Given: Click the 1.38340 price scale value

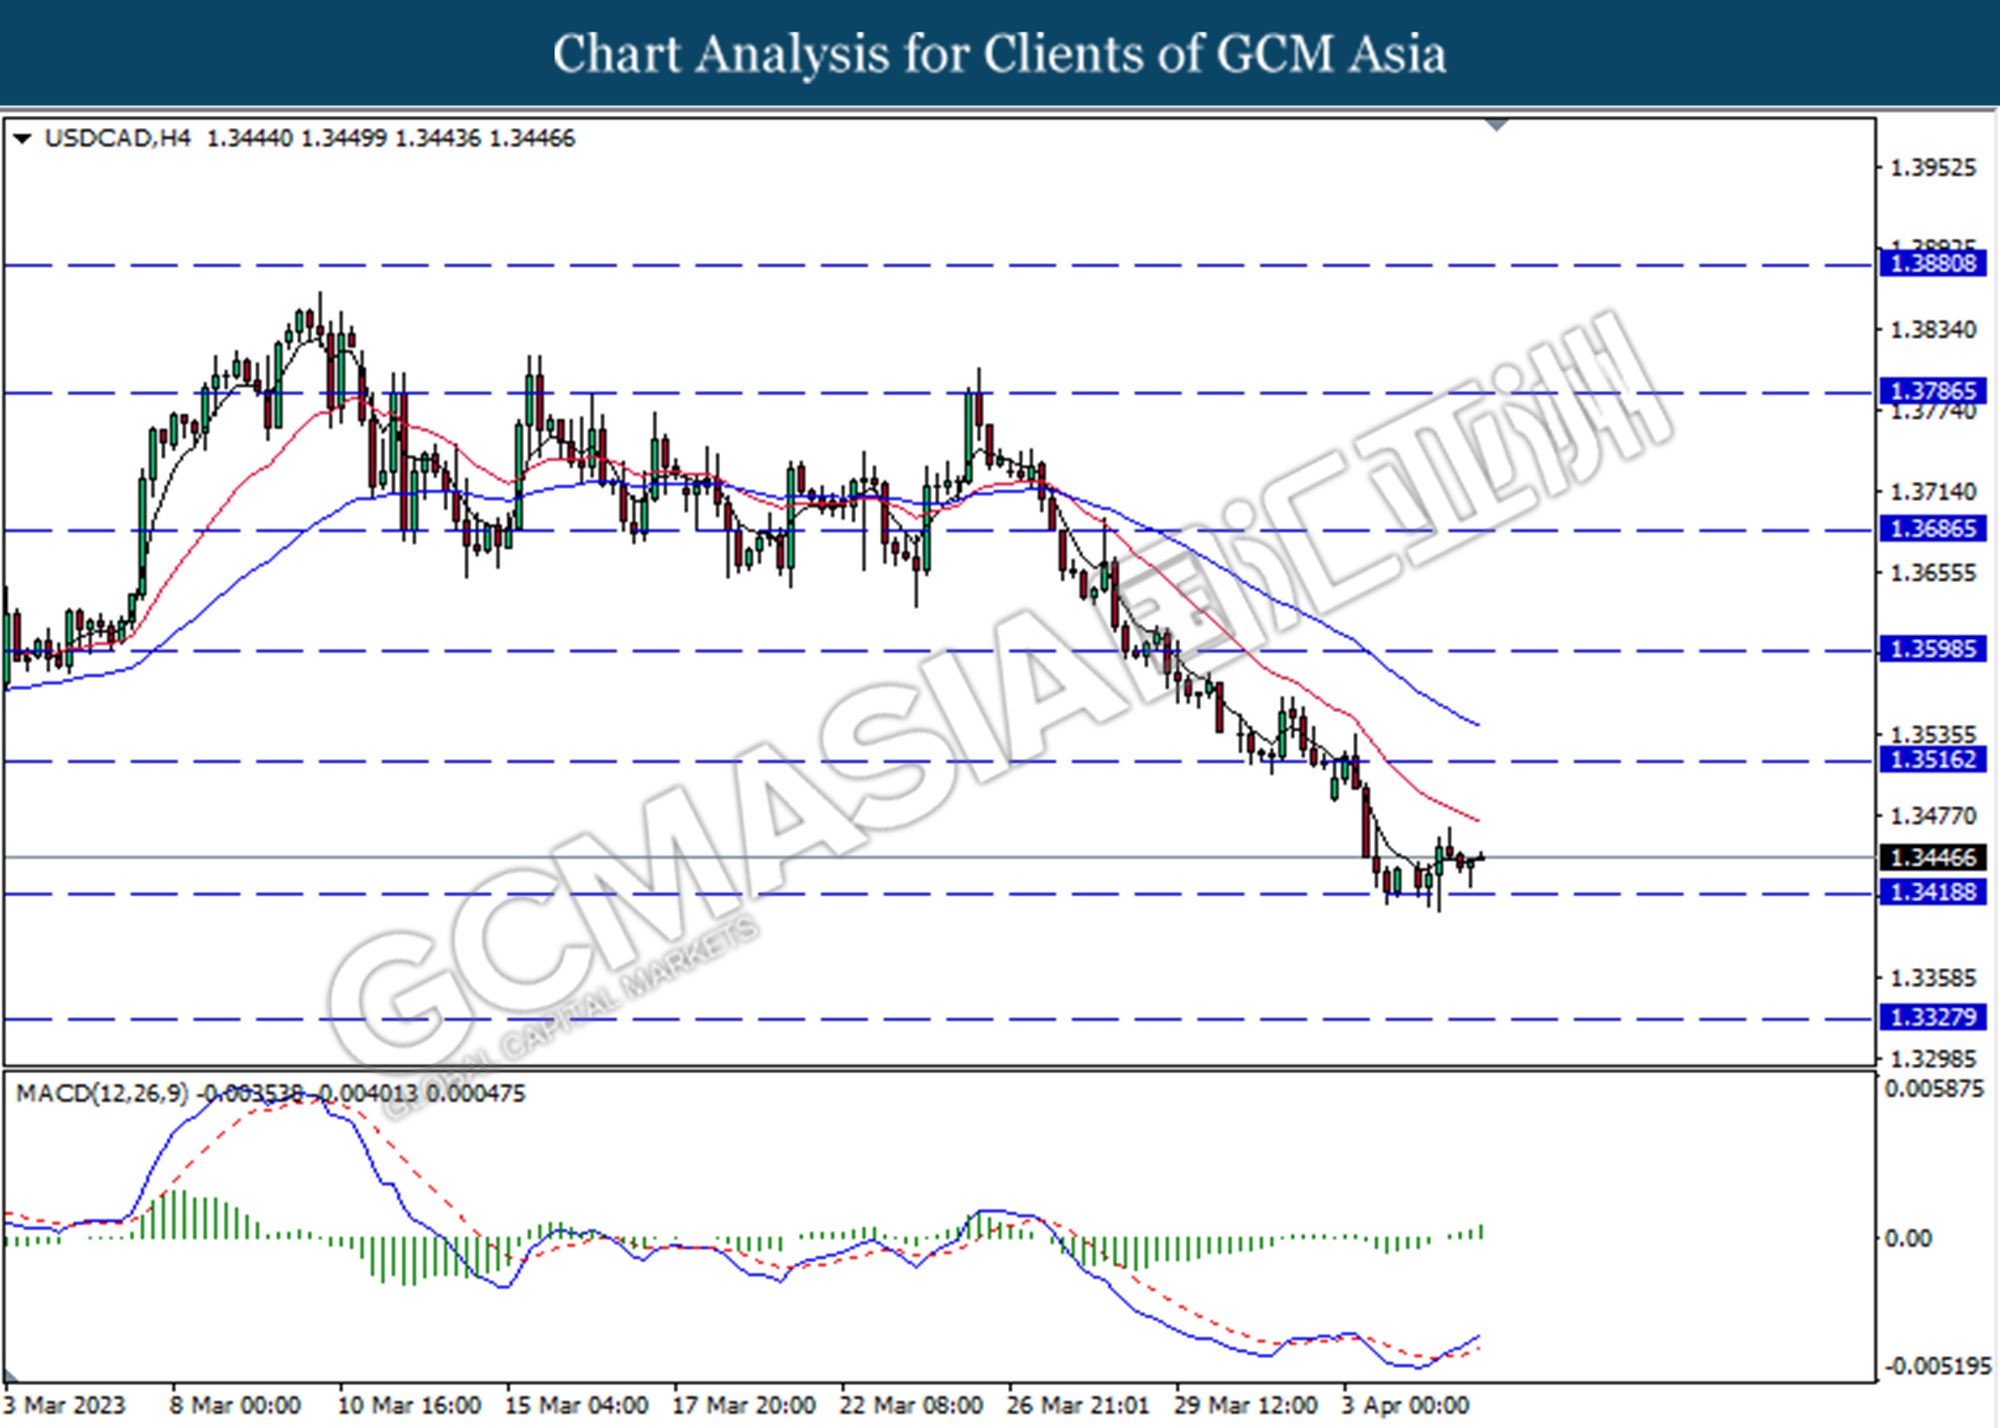Looking at the screenshot, I should pyautogui.click(x=1933, y=330).
